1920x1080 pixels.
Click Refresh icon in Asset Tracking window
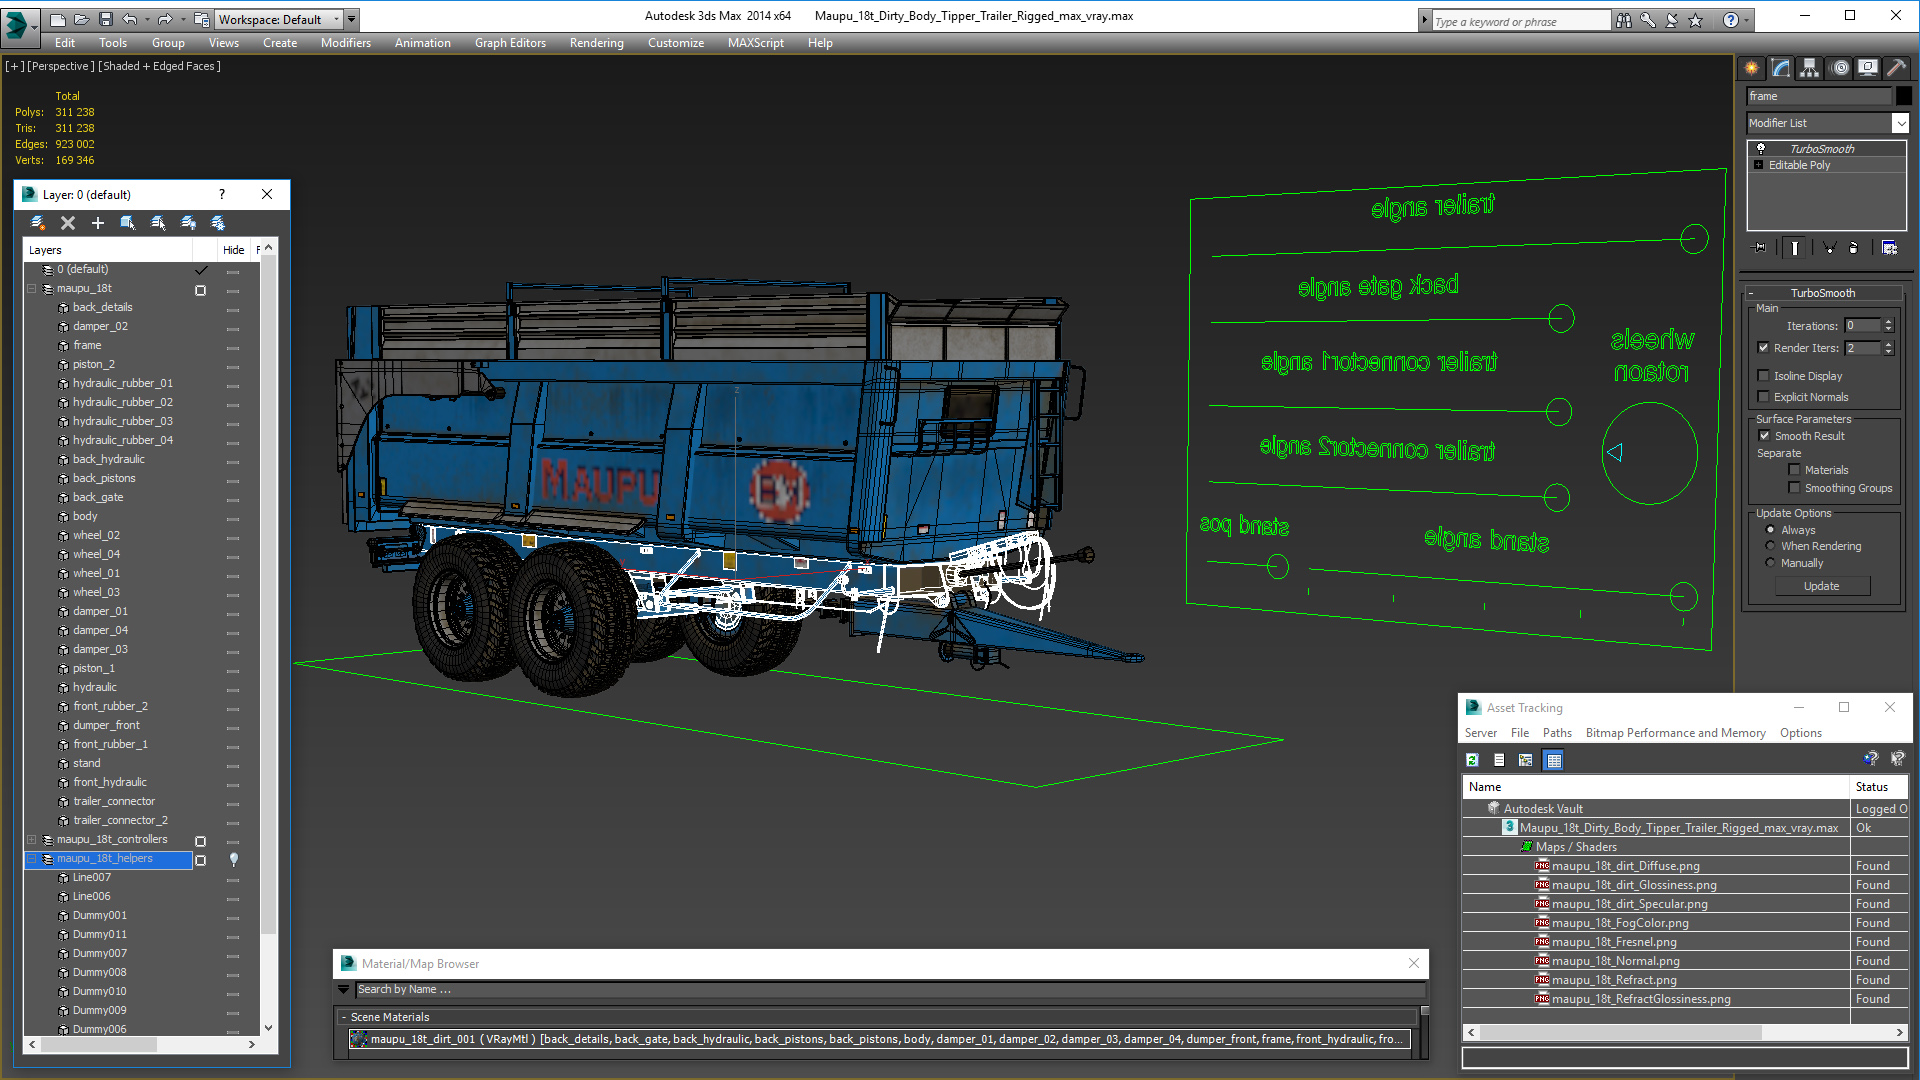tap(1472, 760)
